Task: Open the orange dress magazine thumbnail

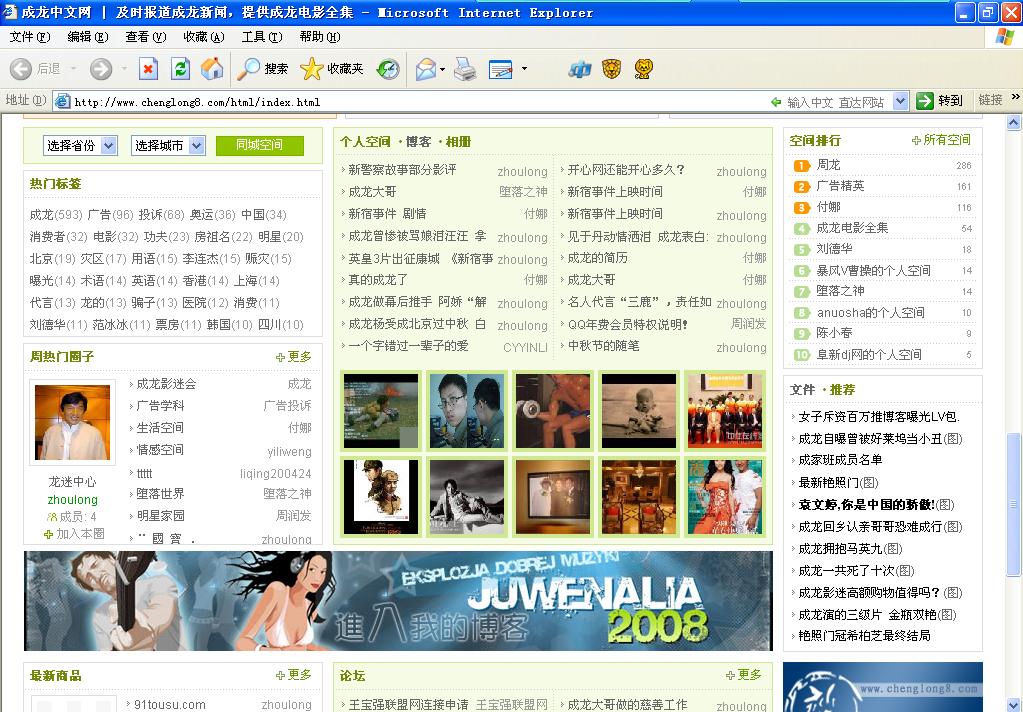Action: (725, 497)
